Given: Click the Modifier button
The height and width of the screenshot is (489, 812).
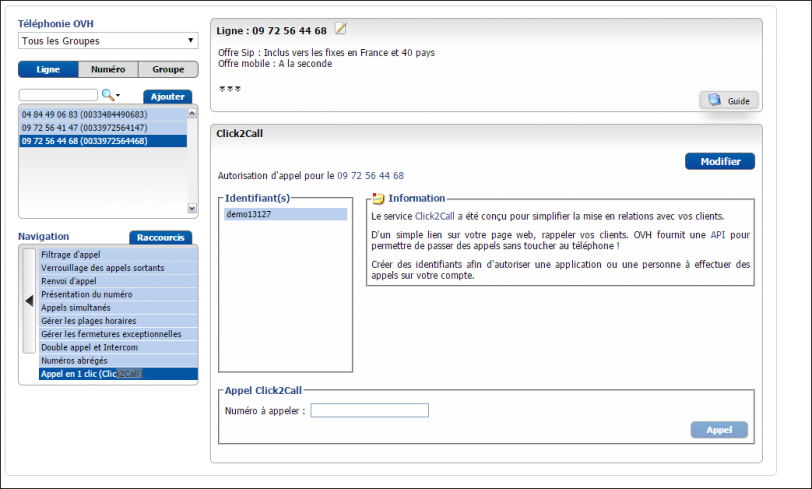Looking at the screenshot, I should [720, 161].
